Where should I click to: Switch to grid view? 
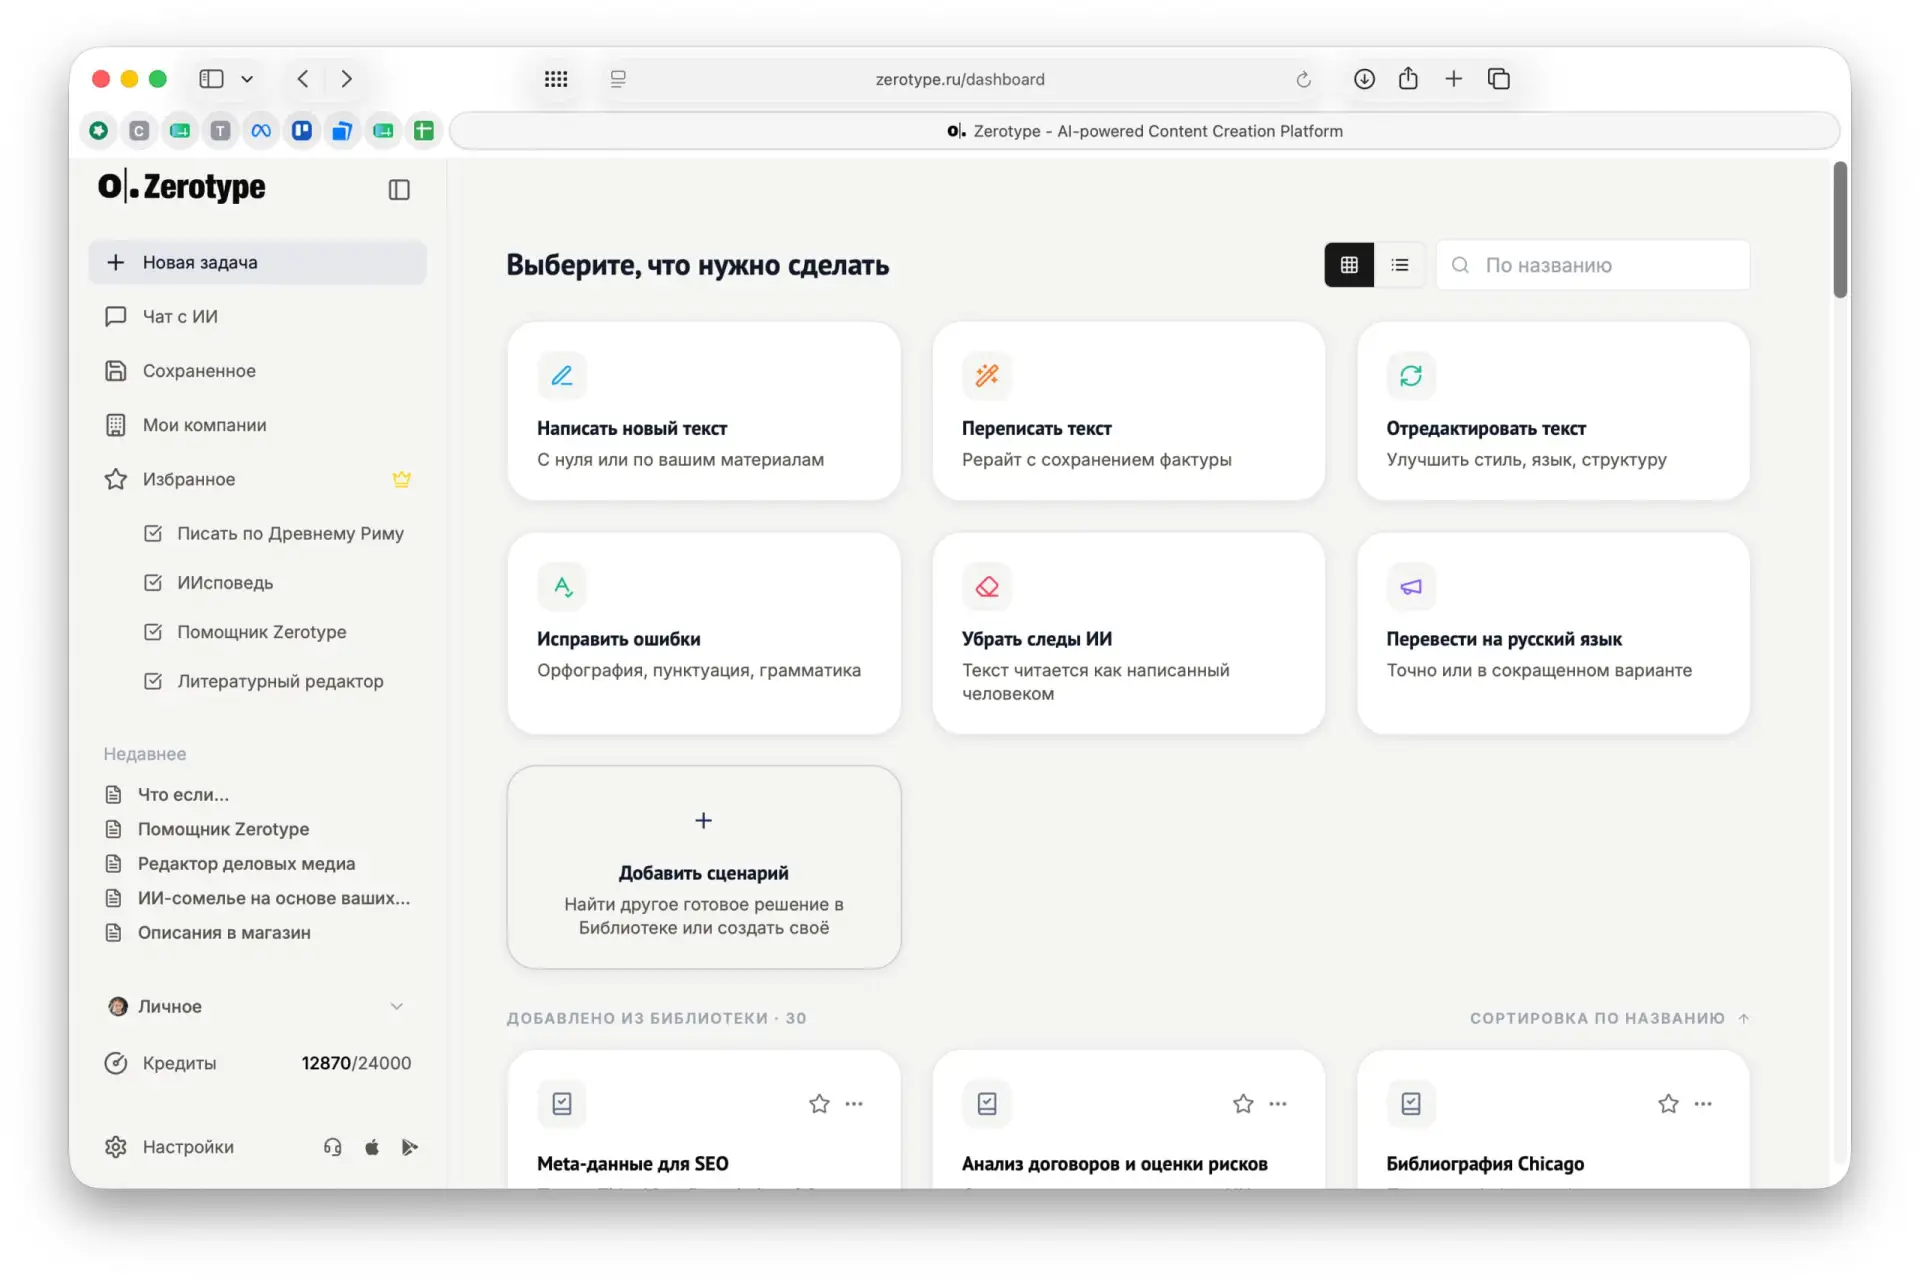tap(1349, 265)
